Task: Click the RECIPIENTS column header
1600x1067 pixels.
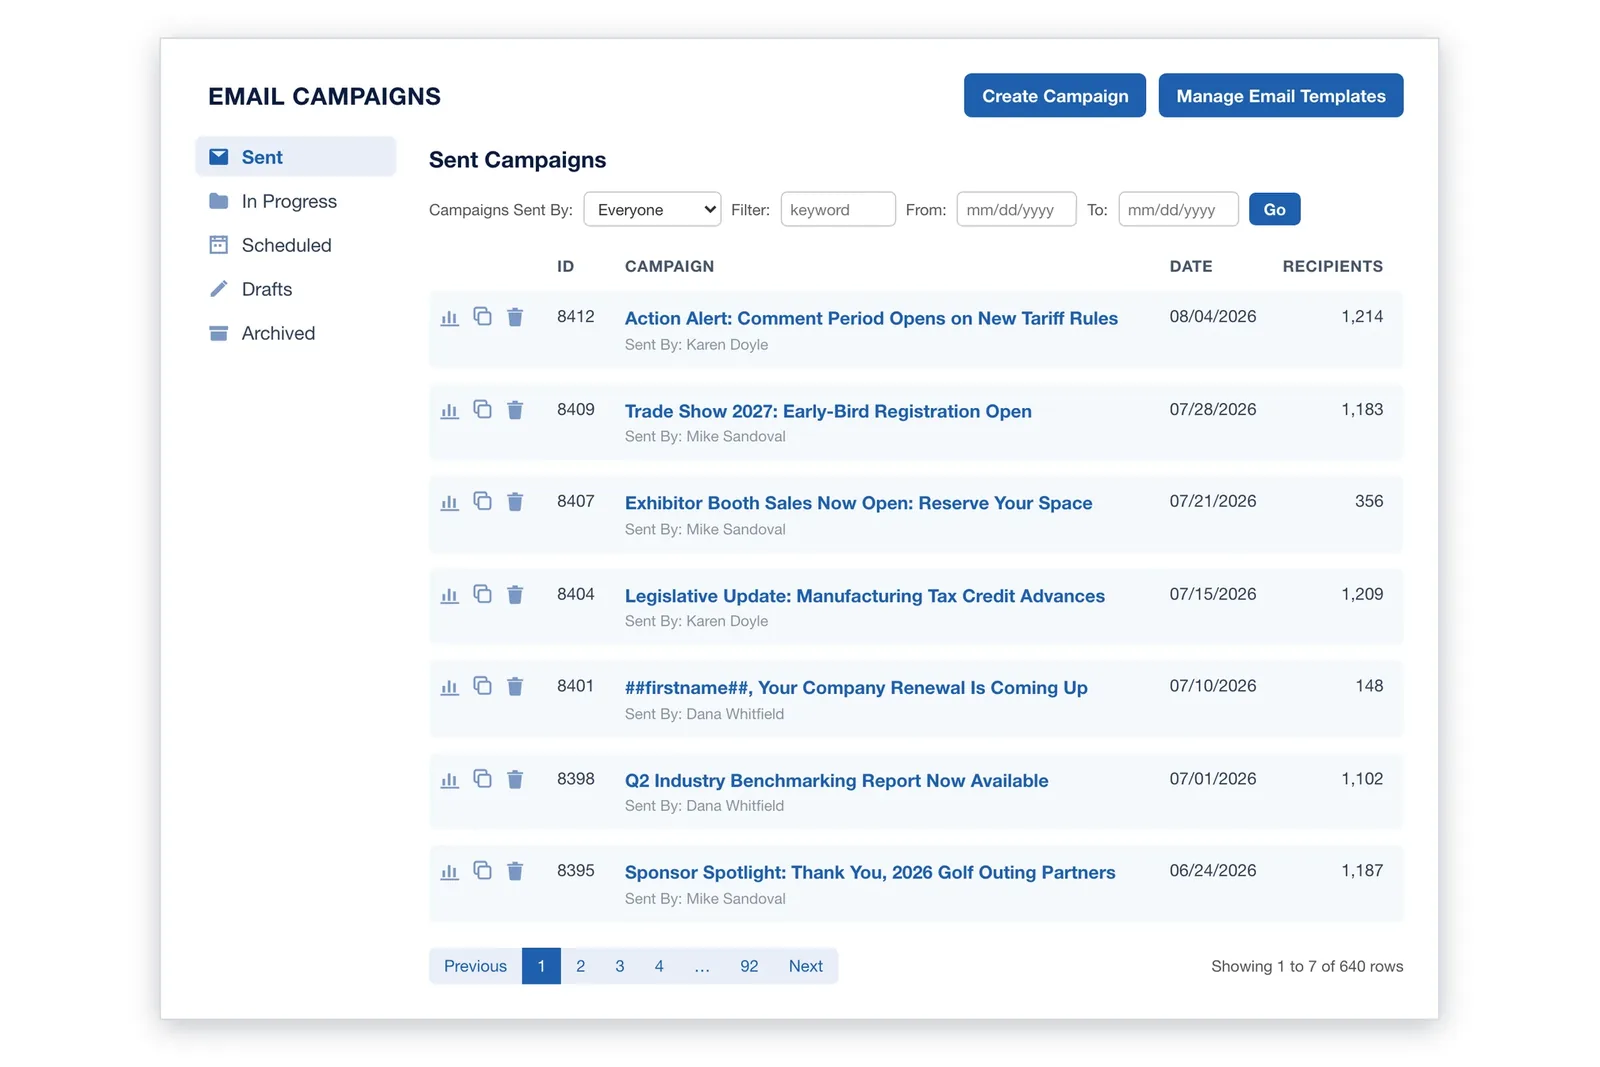Action: (x=1332, y=266)
